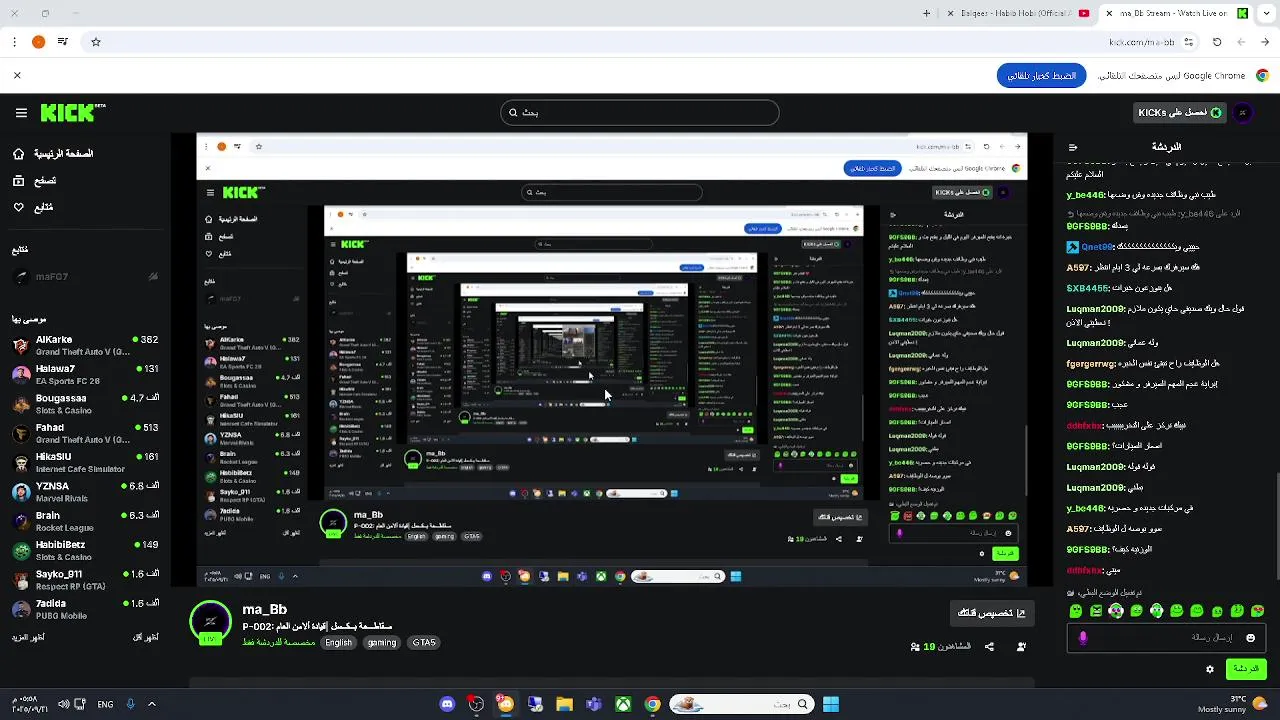
Task: Open SXB4455 user in chat
Action: point(1089,288)
